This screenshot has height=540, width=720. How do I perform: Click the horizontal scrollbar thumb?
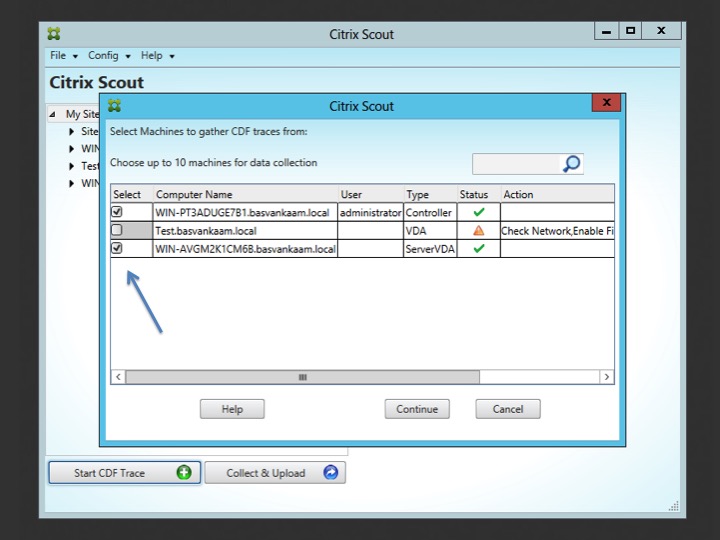click(x=303, y=377)
